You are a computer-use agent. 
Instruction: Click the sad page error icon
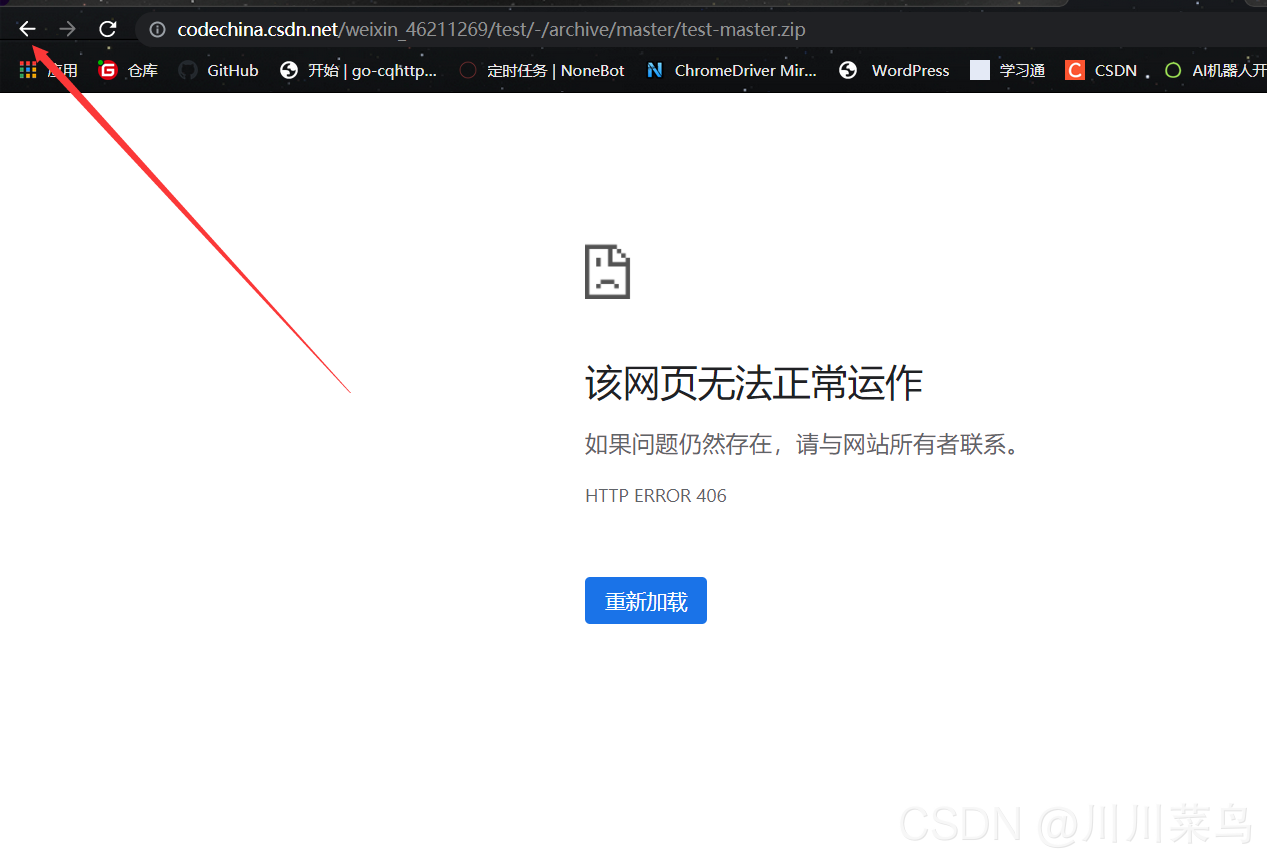(607, 272)
